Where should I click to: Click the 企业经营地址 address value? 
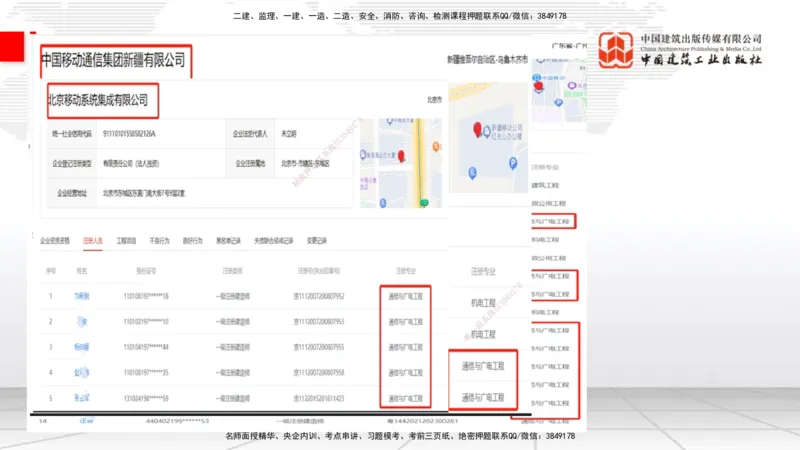coord(143,193)
